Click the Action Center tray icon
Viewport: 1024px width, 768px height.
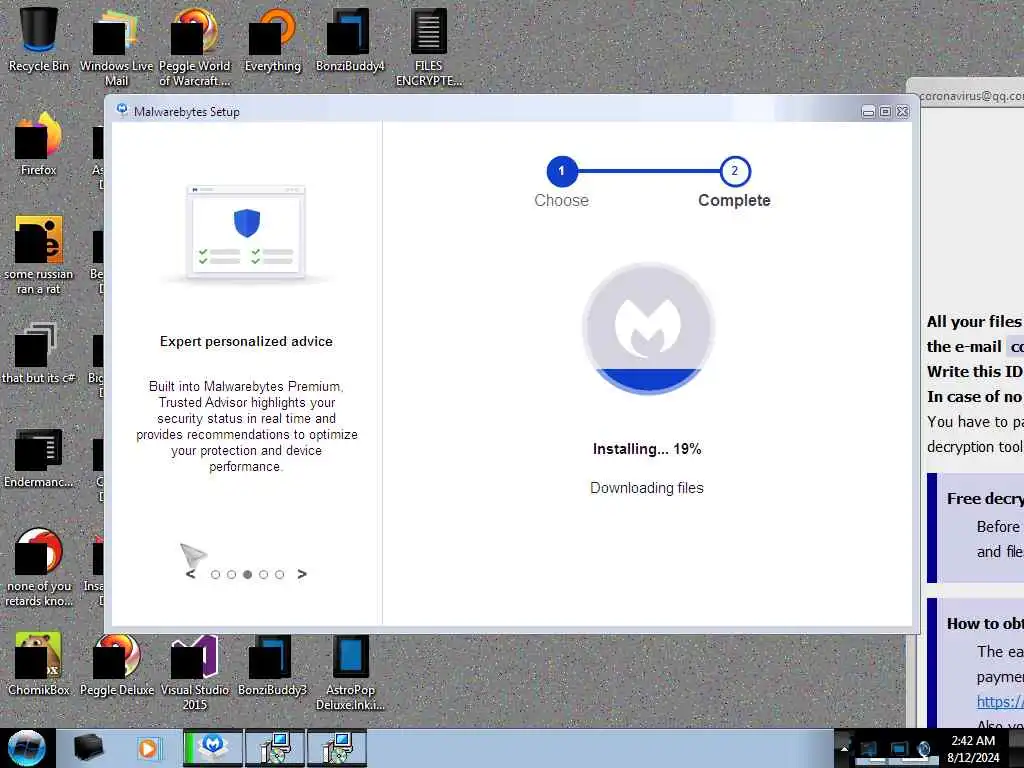coord(869,748)
